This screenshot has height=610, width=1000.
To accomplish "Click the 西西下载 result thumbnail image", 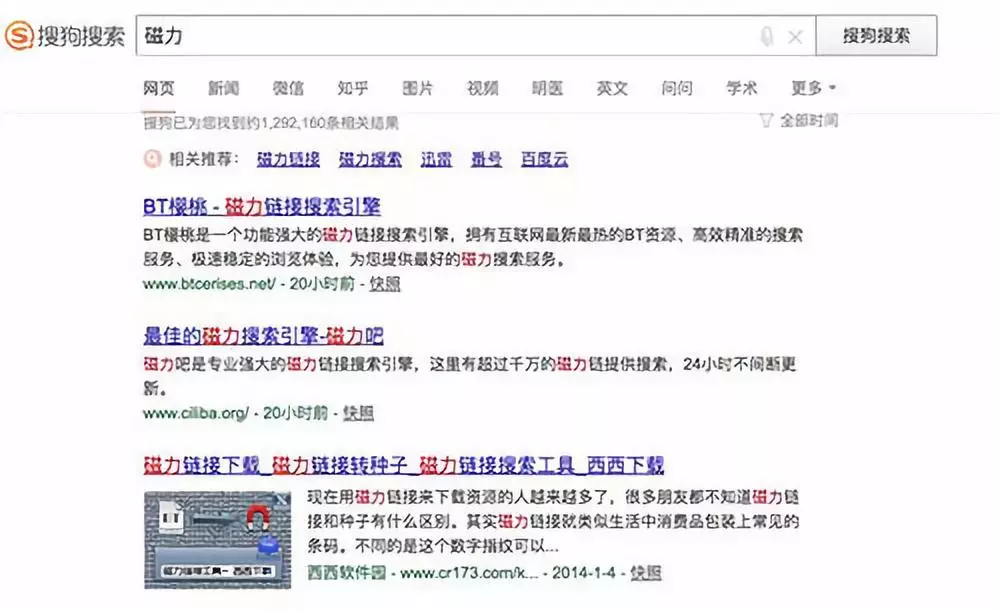I will coord(218,535).
